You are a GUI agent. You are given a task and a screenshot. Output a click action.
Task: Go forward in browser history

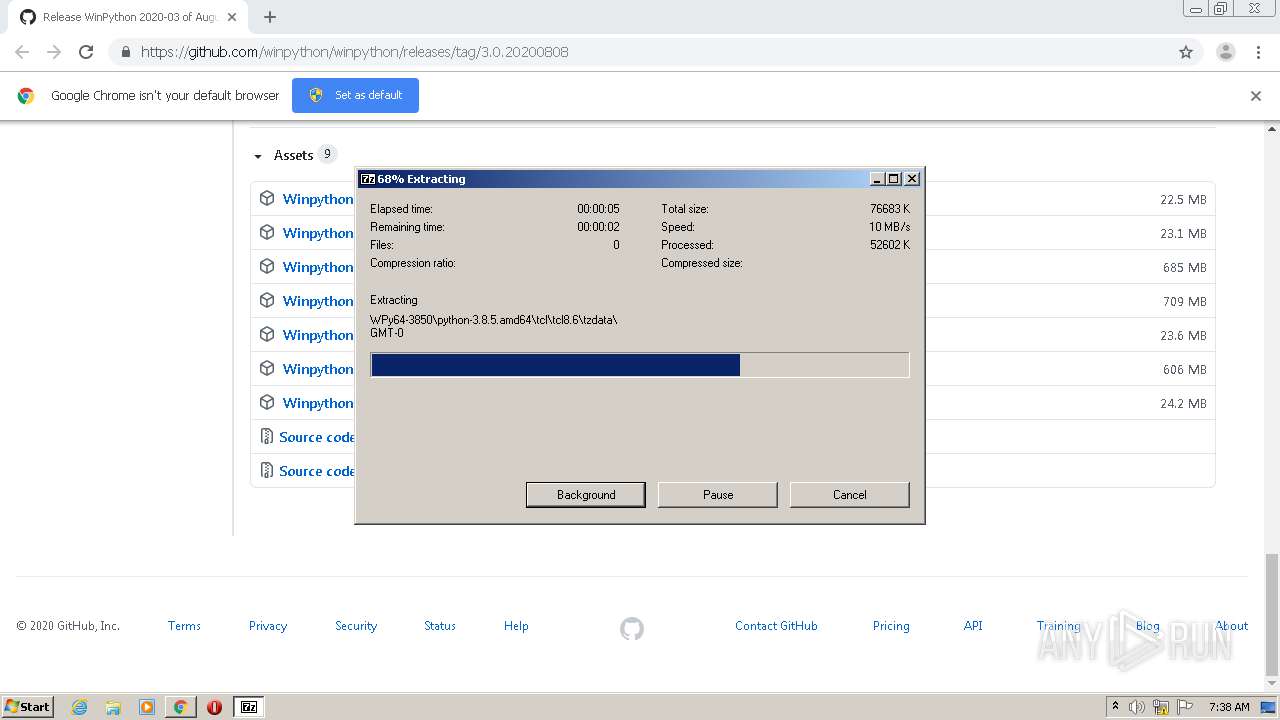coord(54,52)
